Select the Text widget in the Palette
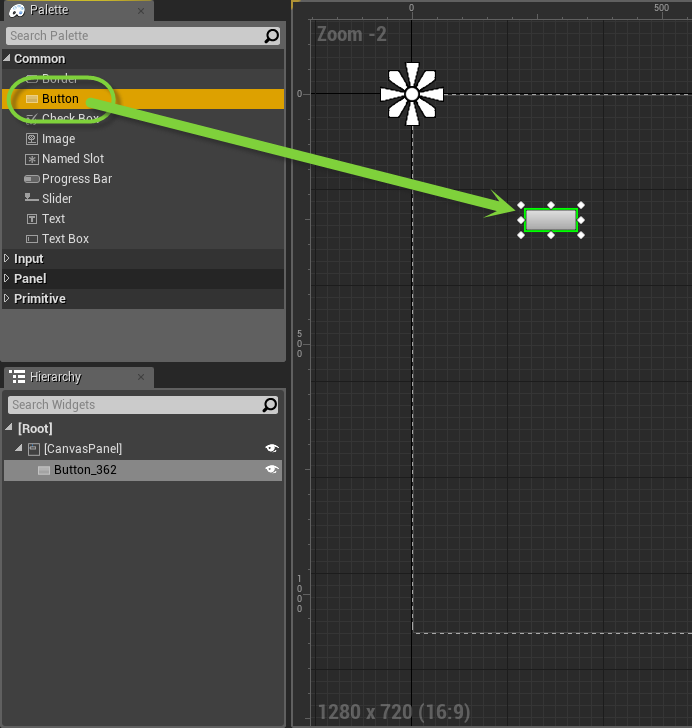Image resolution: width=692 pixels, height=728 pixels. pyautogui.click(x=143, y=219)
